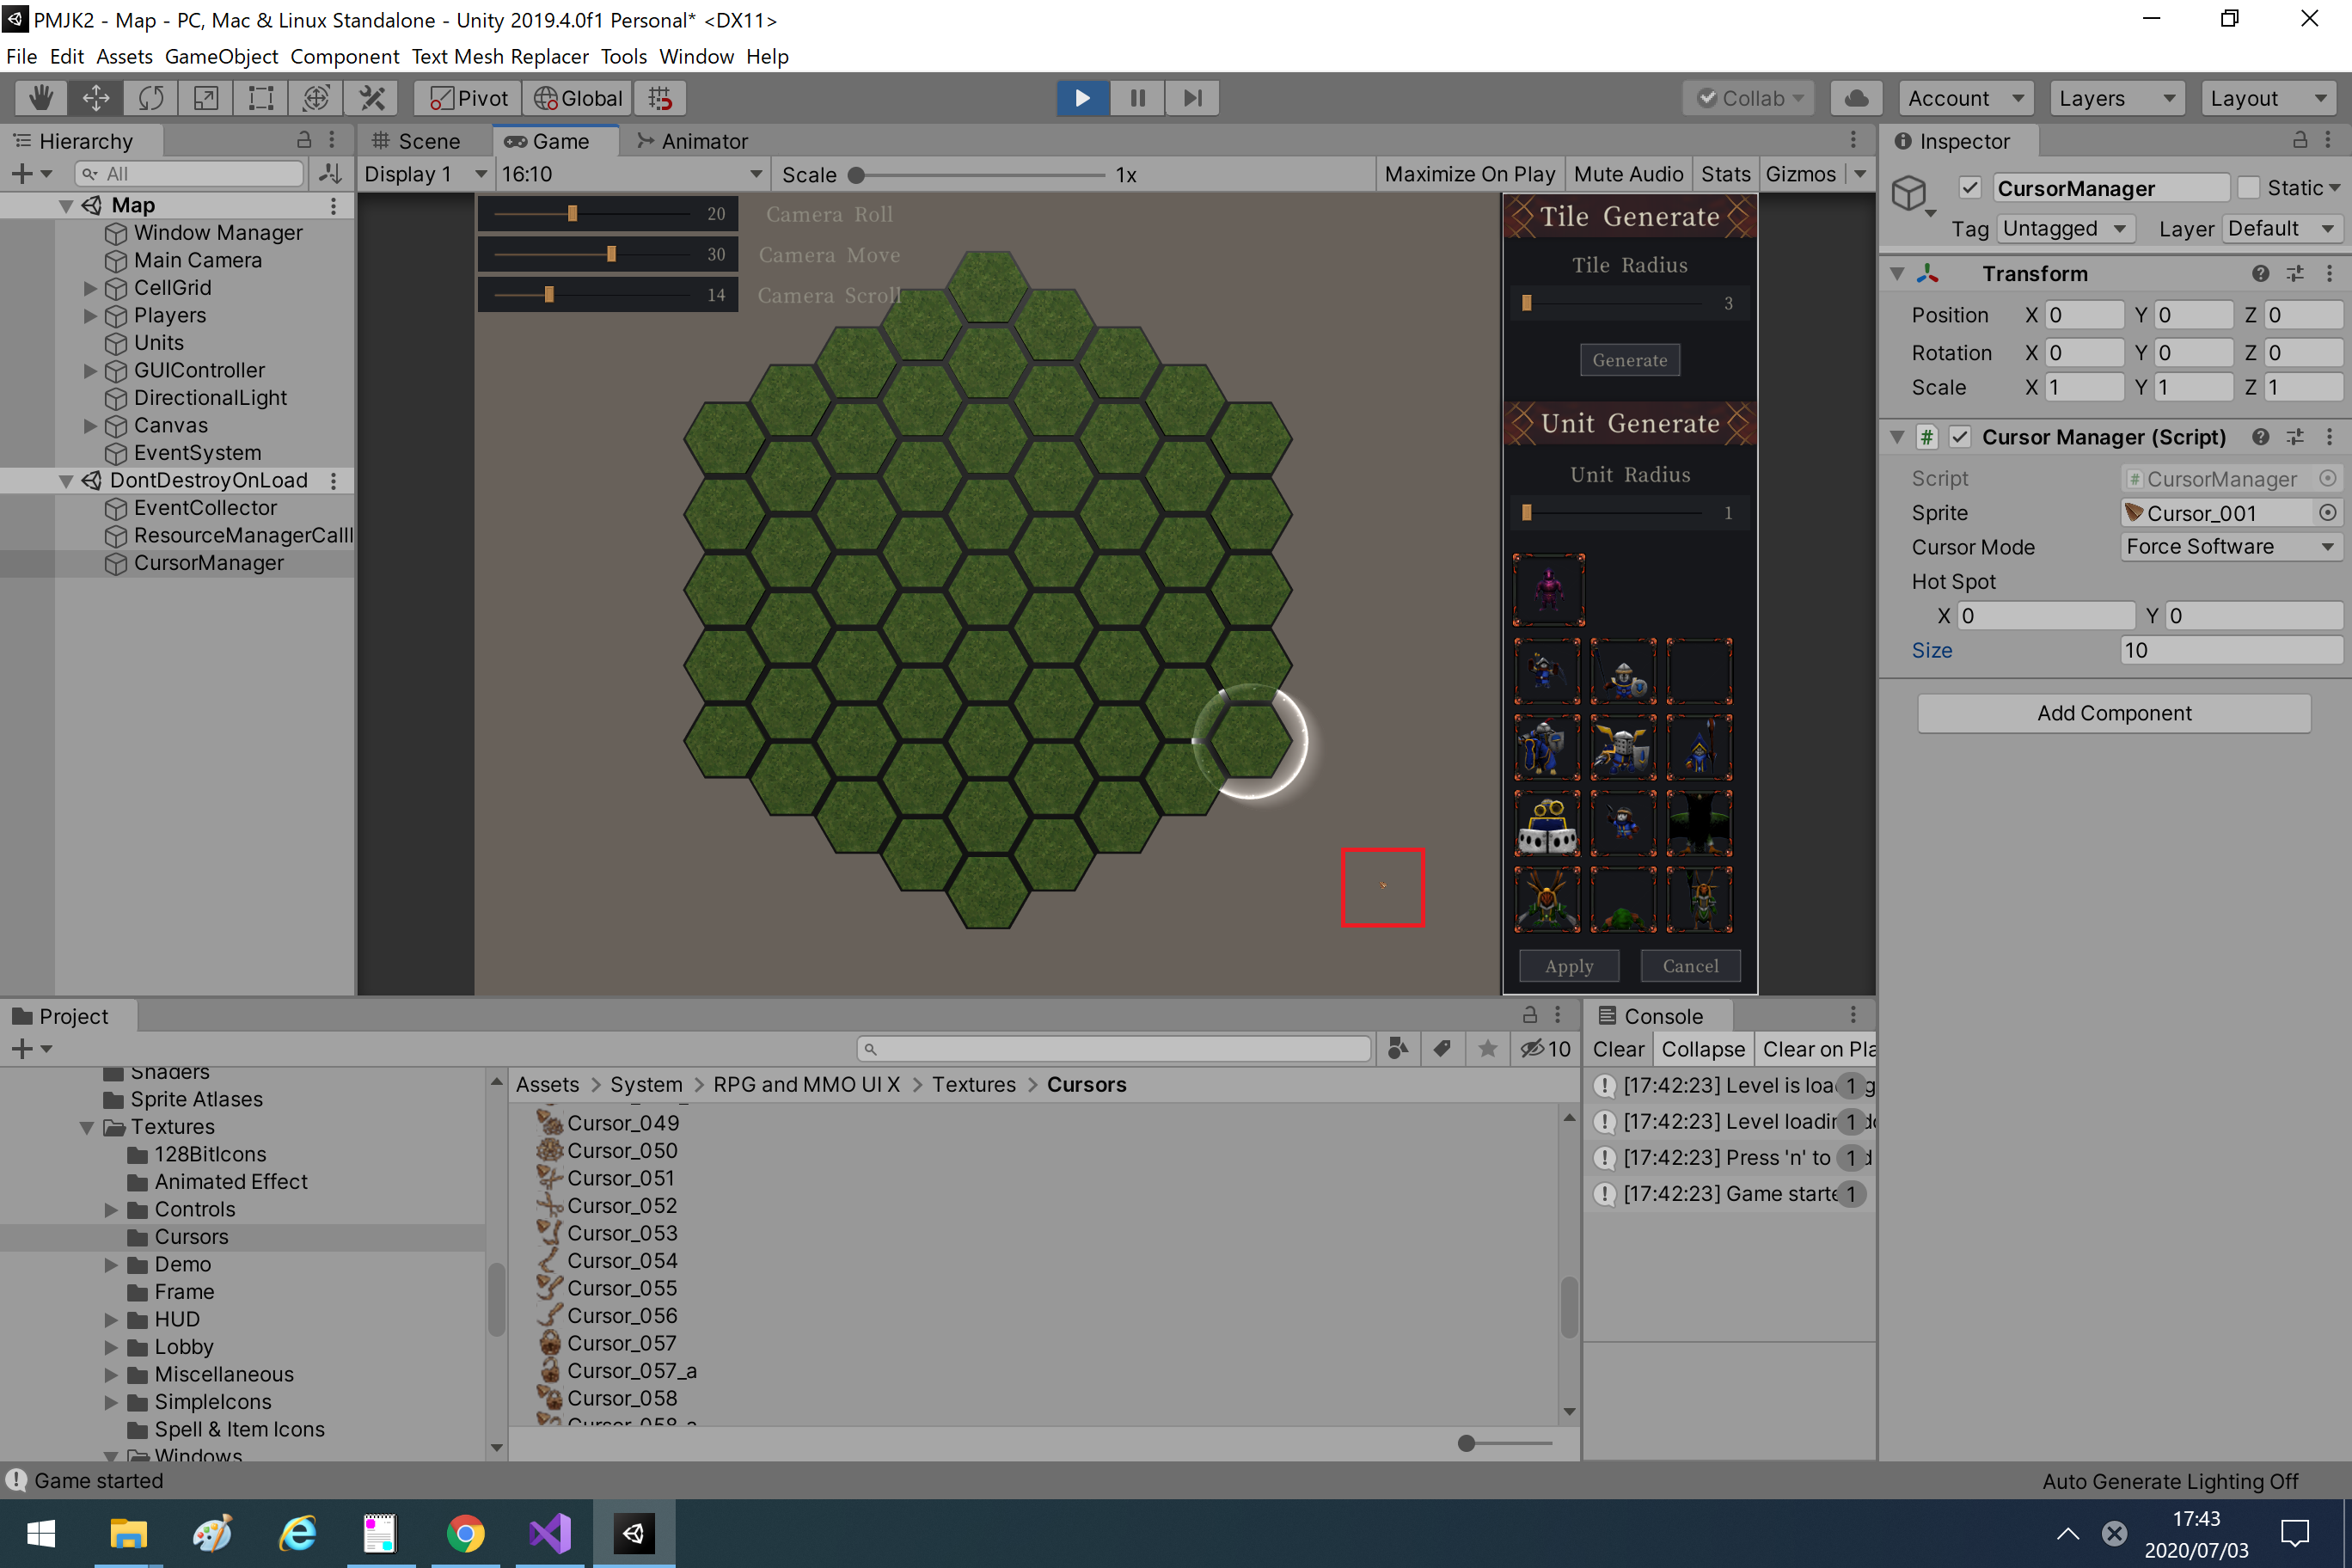Toggle the CursorManager active checkbox
The width and height of the screenshot is (2352, 1568).
pyautogui.click(x=1970, y=188)
